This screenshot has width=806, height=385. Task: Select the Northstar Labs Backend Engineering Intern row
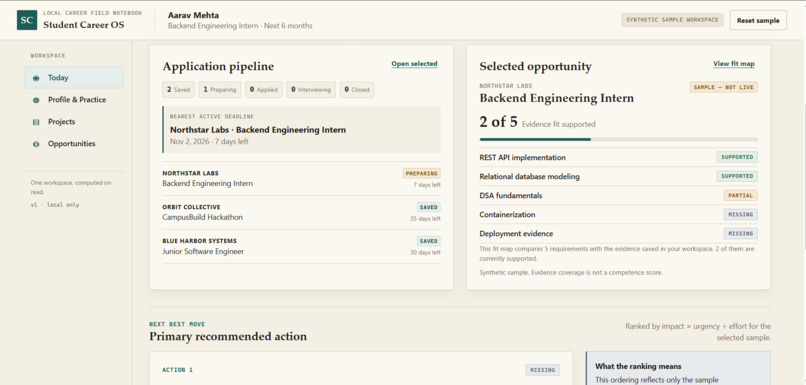click(x=301, y=178)
